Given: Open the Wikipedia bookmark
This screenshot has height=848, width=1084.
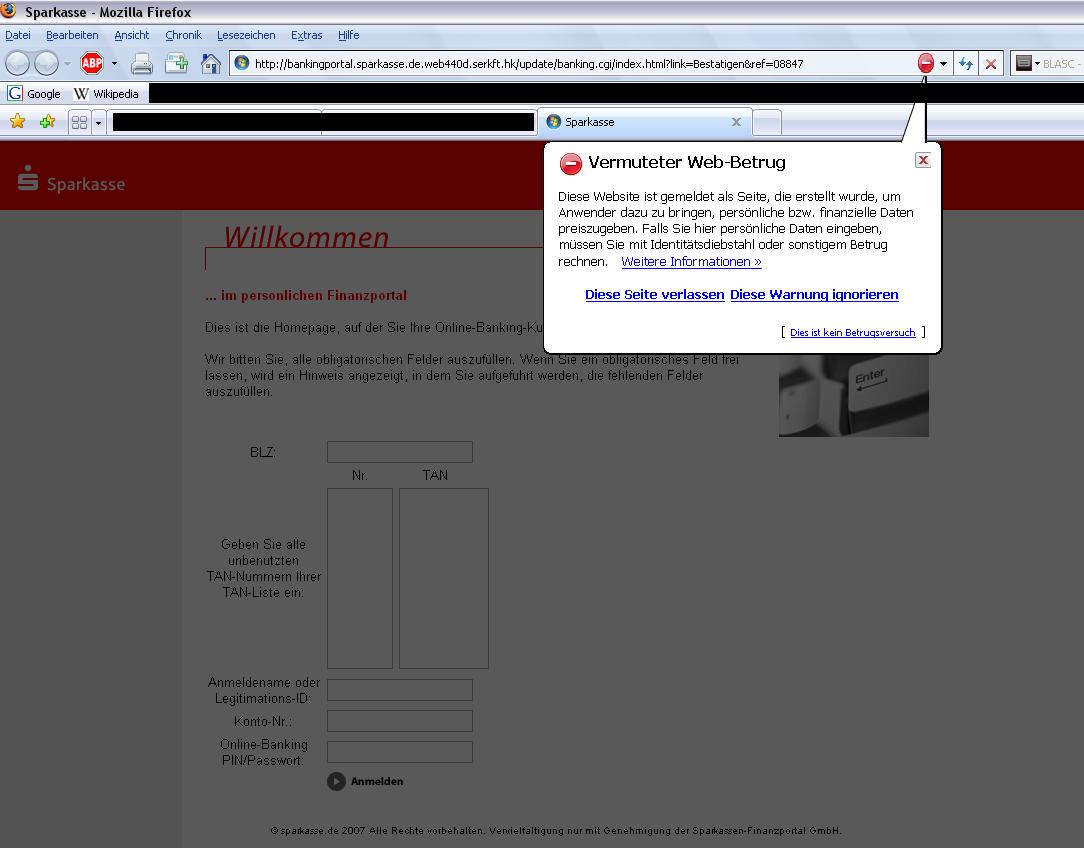Looking at the screenshot, I should [x=106, y=93].
